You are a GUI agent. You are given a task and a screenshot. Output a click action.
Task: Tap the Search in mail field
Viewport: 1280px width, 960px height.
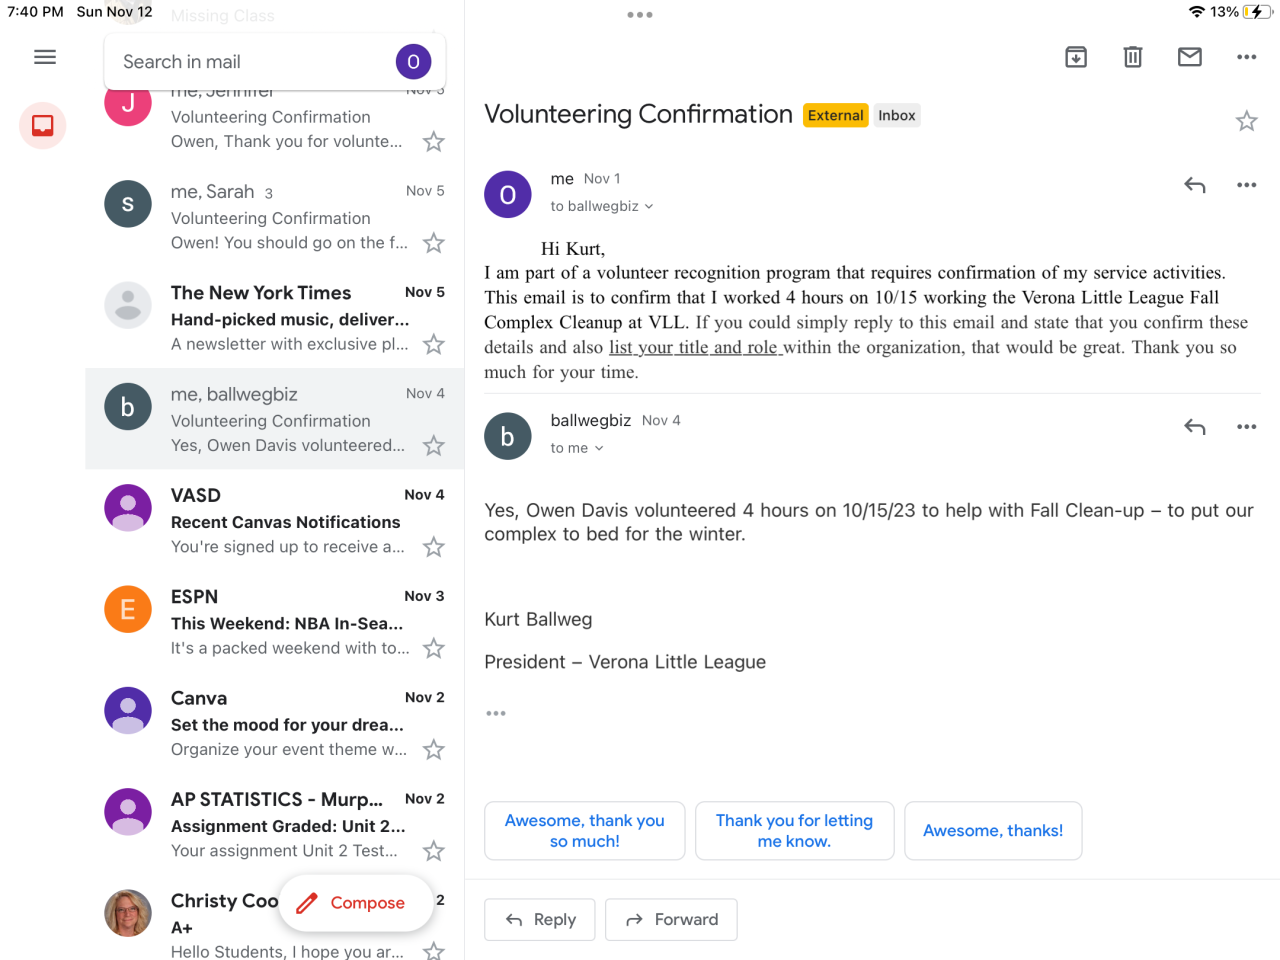[x=250, y=62]
